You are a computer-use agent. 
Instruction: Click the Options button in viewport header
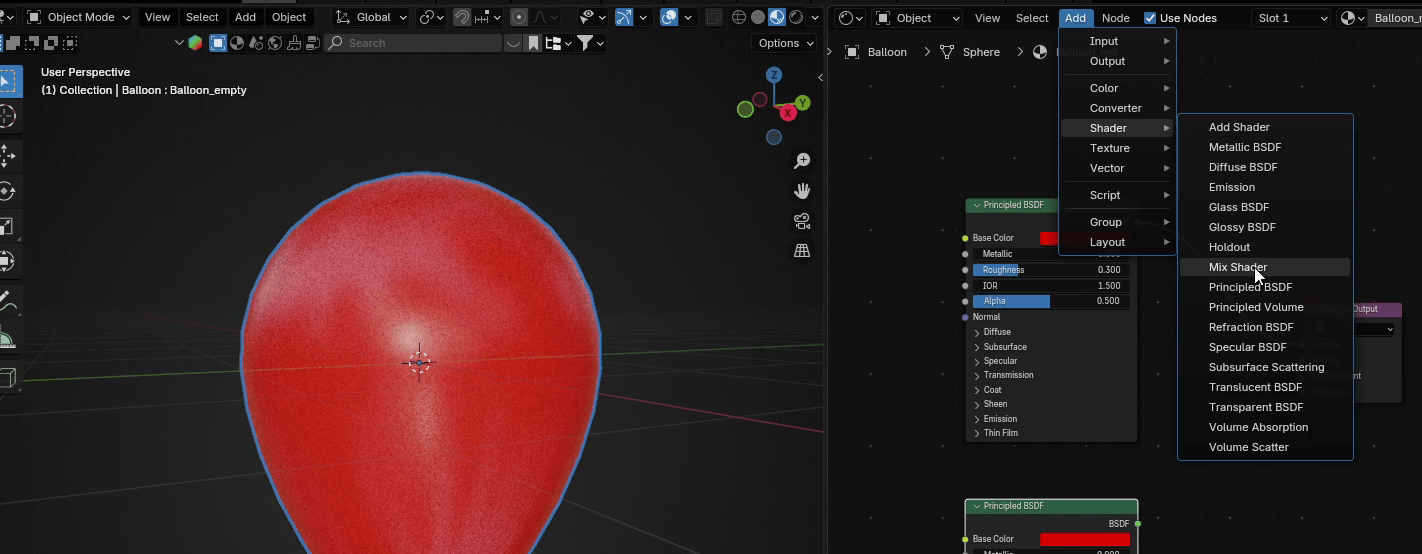pyautogui.click(x=784, y=43)
